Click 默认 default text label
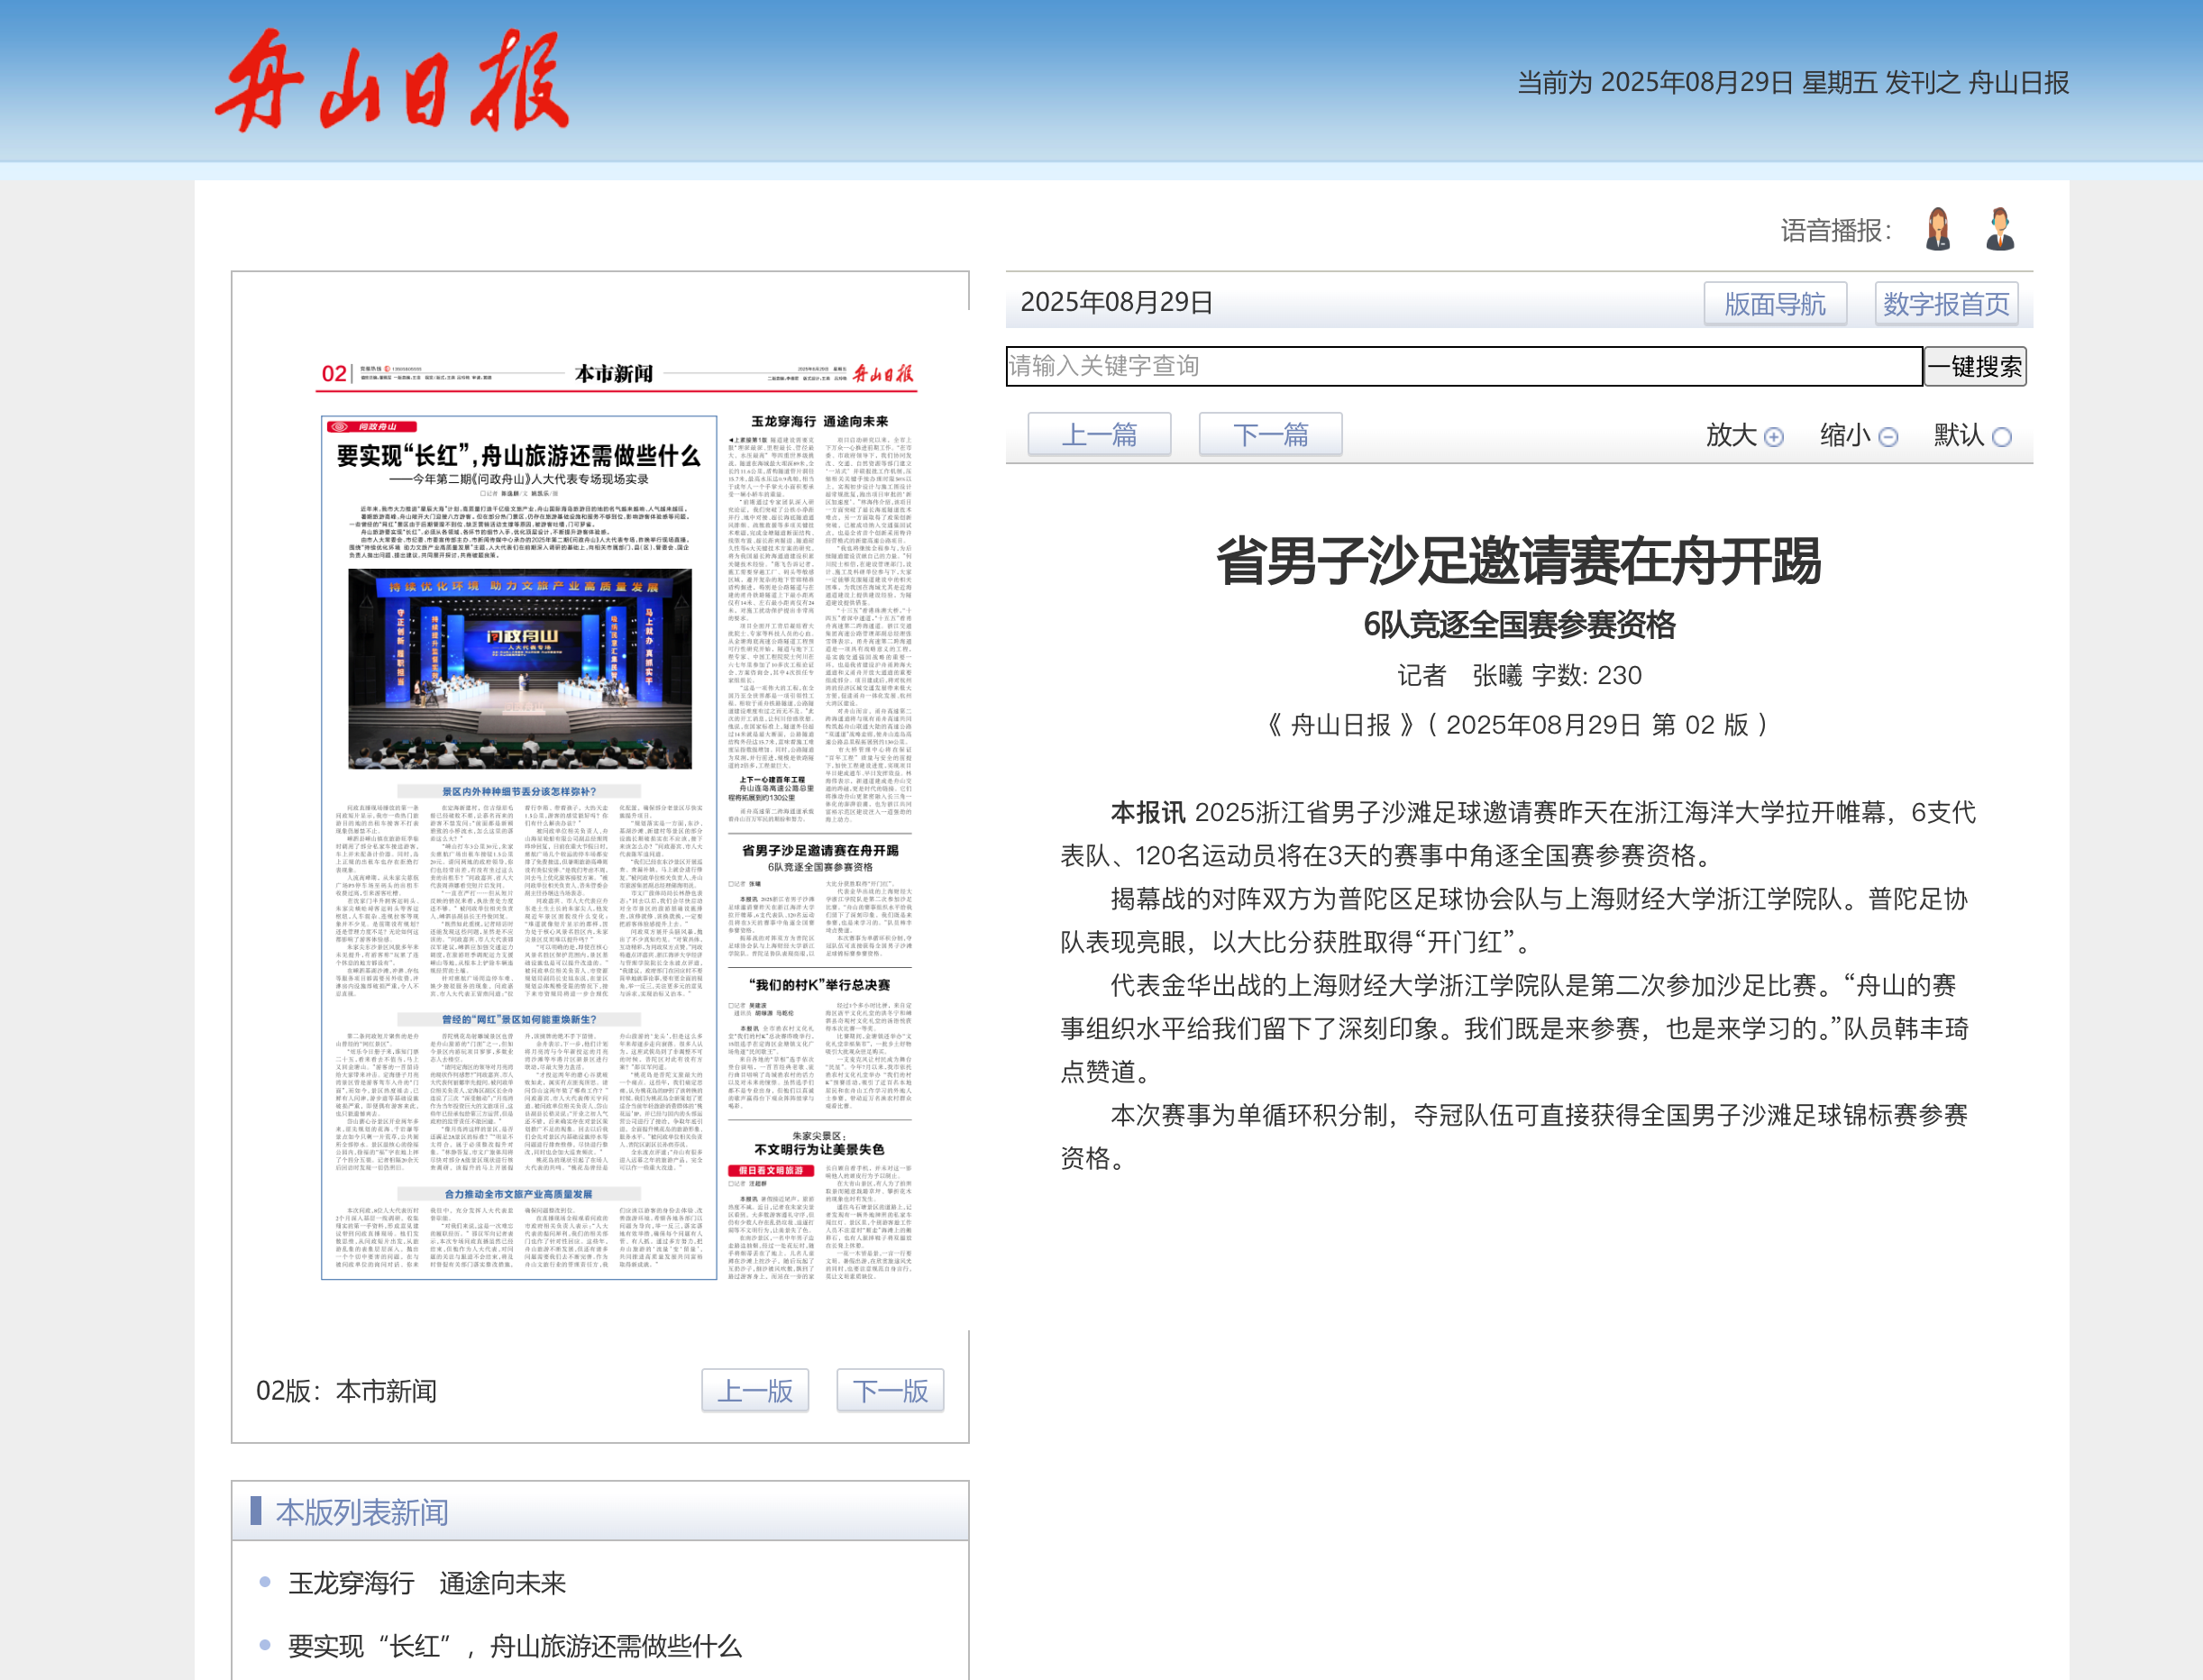 1959,435
